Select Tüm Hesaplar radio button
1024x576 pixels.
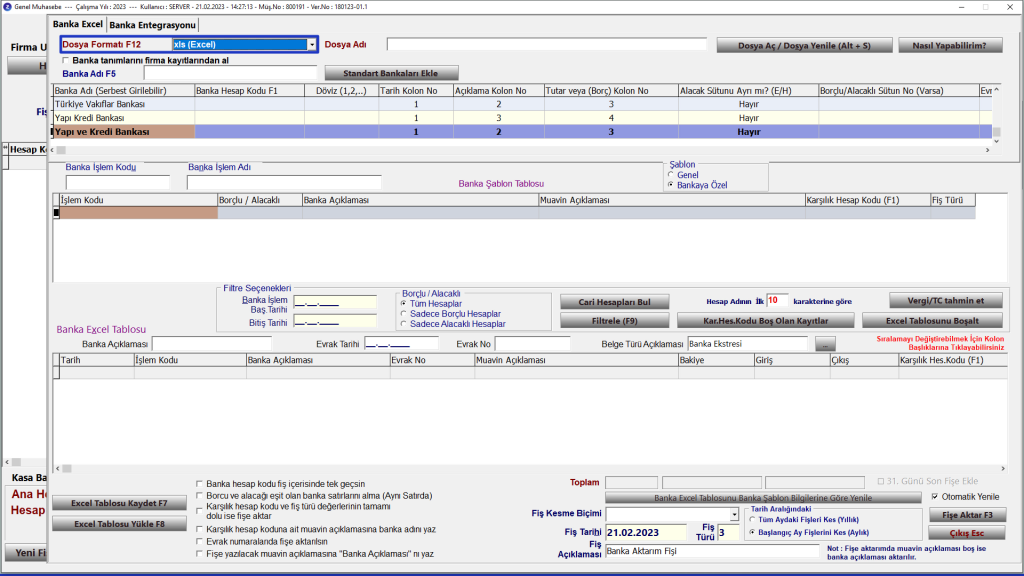tap(404, 304)
